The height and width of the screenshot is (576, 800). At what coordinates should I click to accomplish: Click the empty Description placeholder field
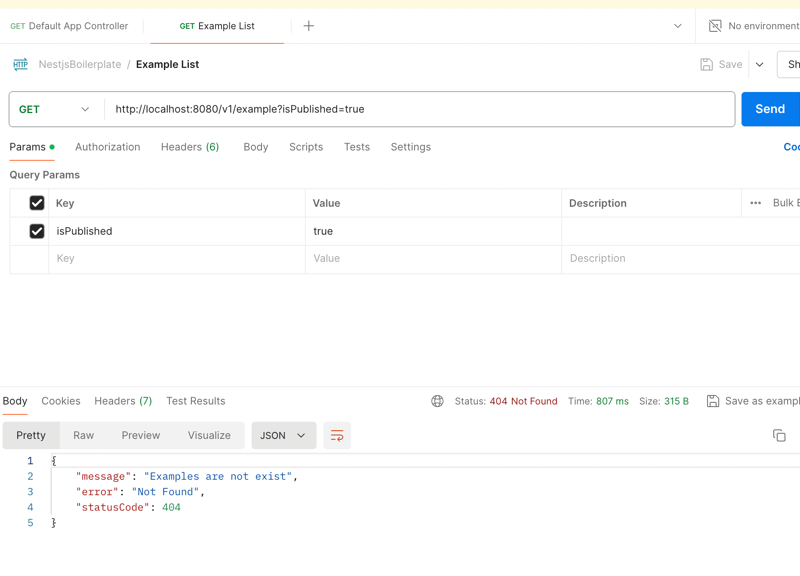(x=681, y=258)
